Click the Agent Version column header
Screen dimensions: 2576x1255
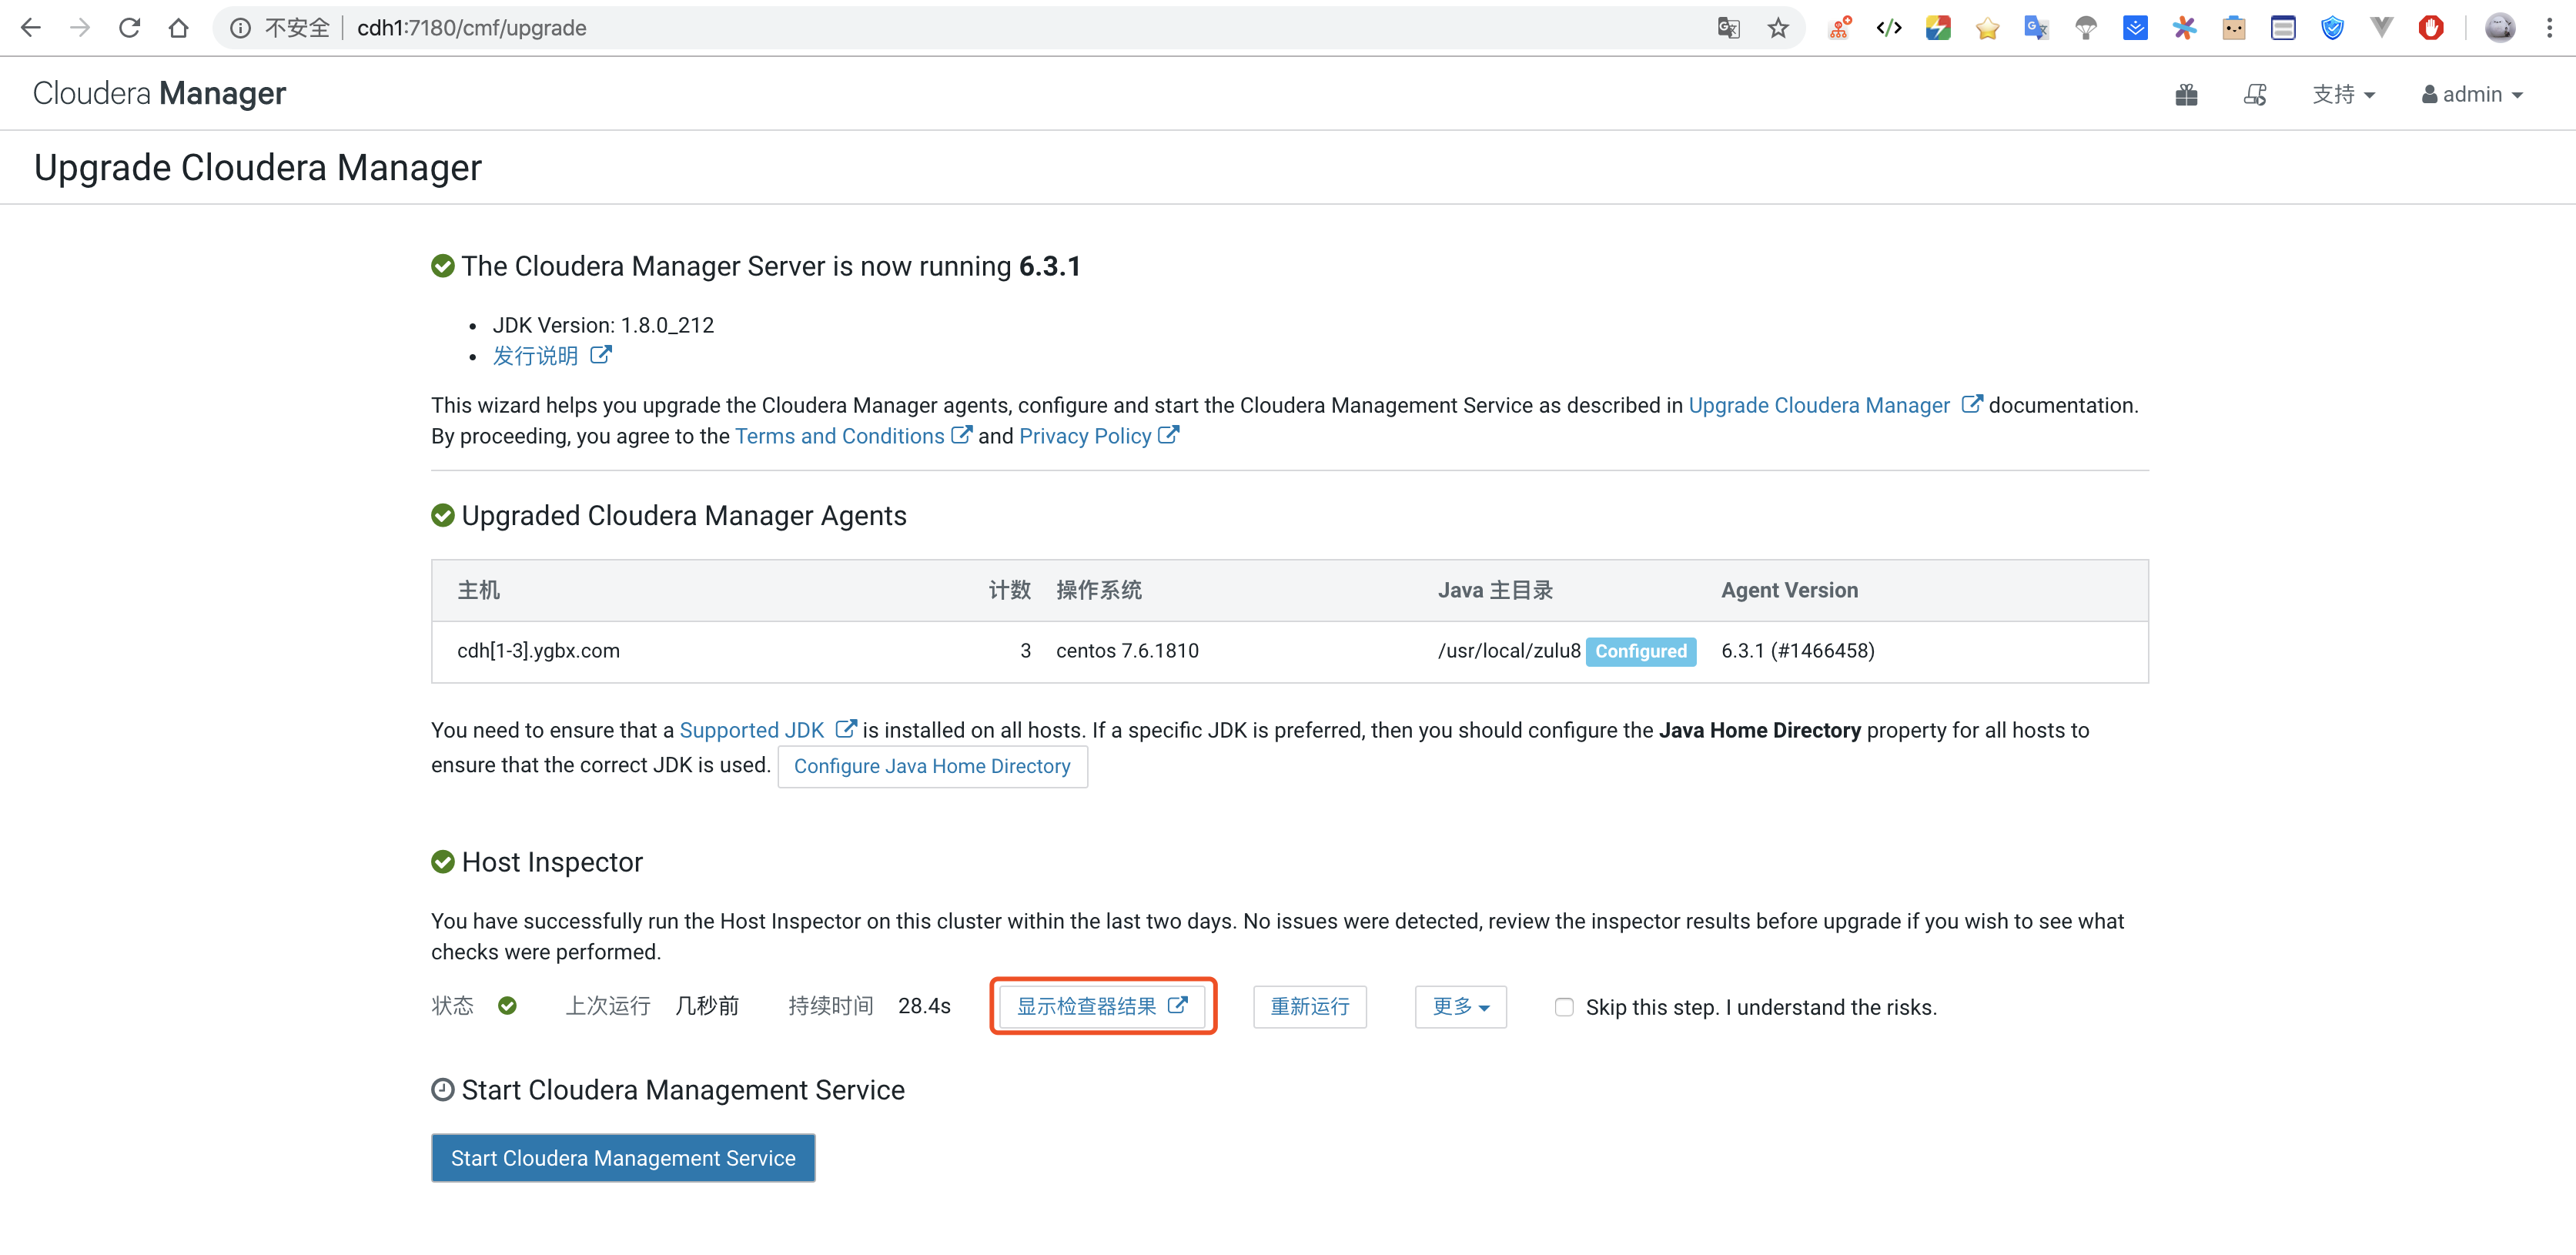tap(1789, 590)
